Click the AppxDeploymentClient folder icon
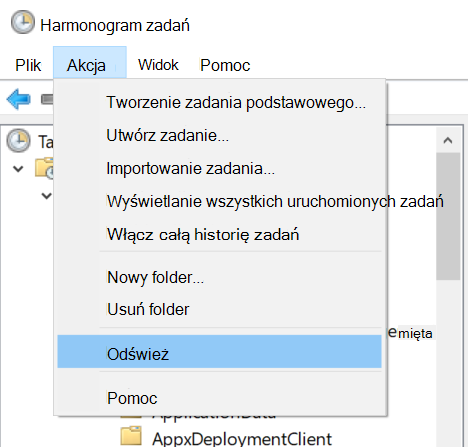 [x=131, y=435]
